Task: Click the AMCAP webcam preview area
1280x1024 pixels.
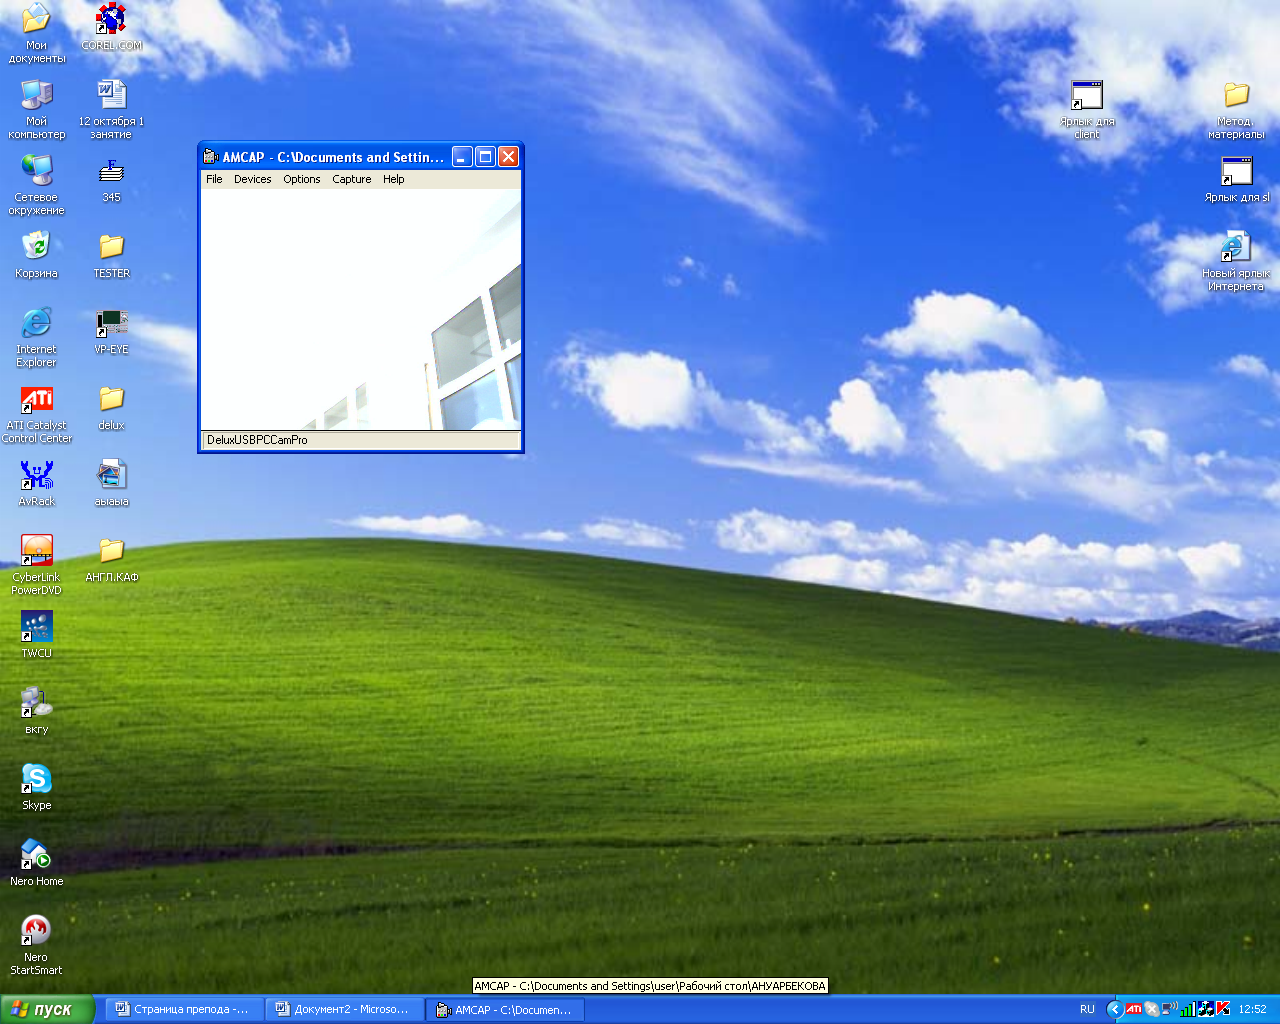Action: 361,310
